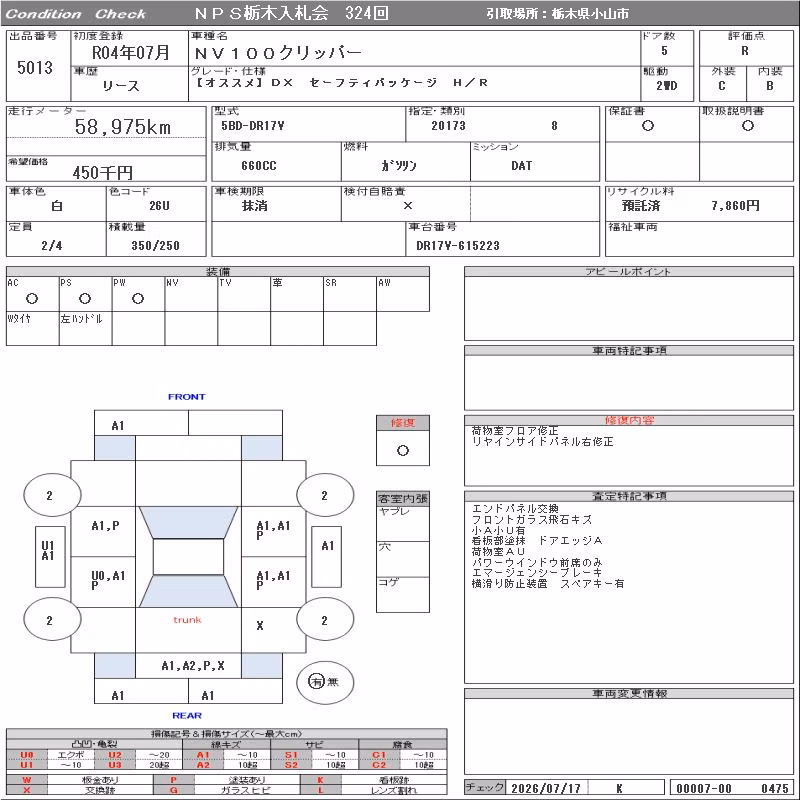Click the アピールポイント section header
Screen dimensions: 800x800
pyautogui.click(x=629, y=271)
